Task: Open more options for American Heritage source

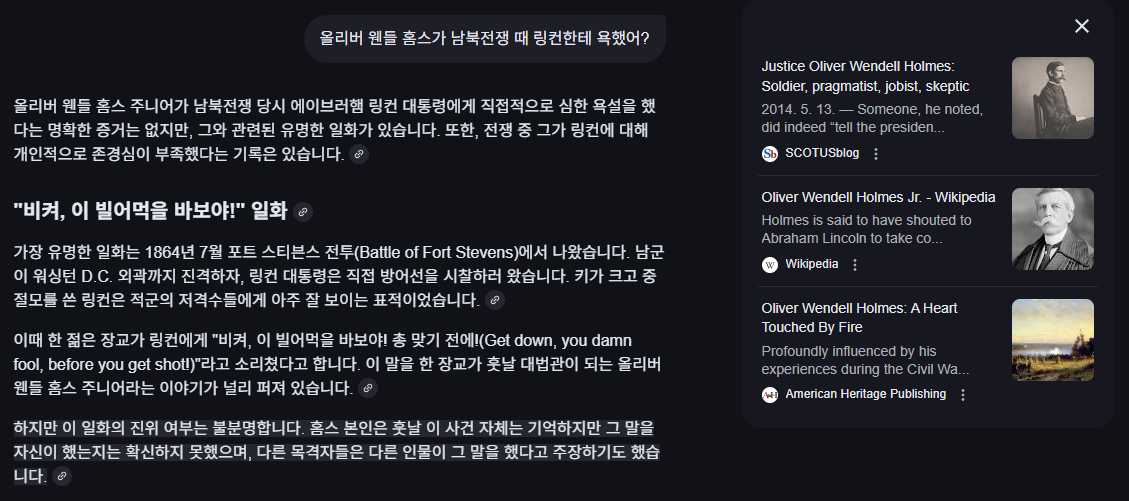Action: pyautogui.click(x=963, y=395)
